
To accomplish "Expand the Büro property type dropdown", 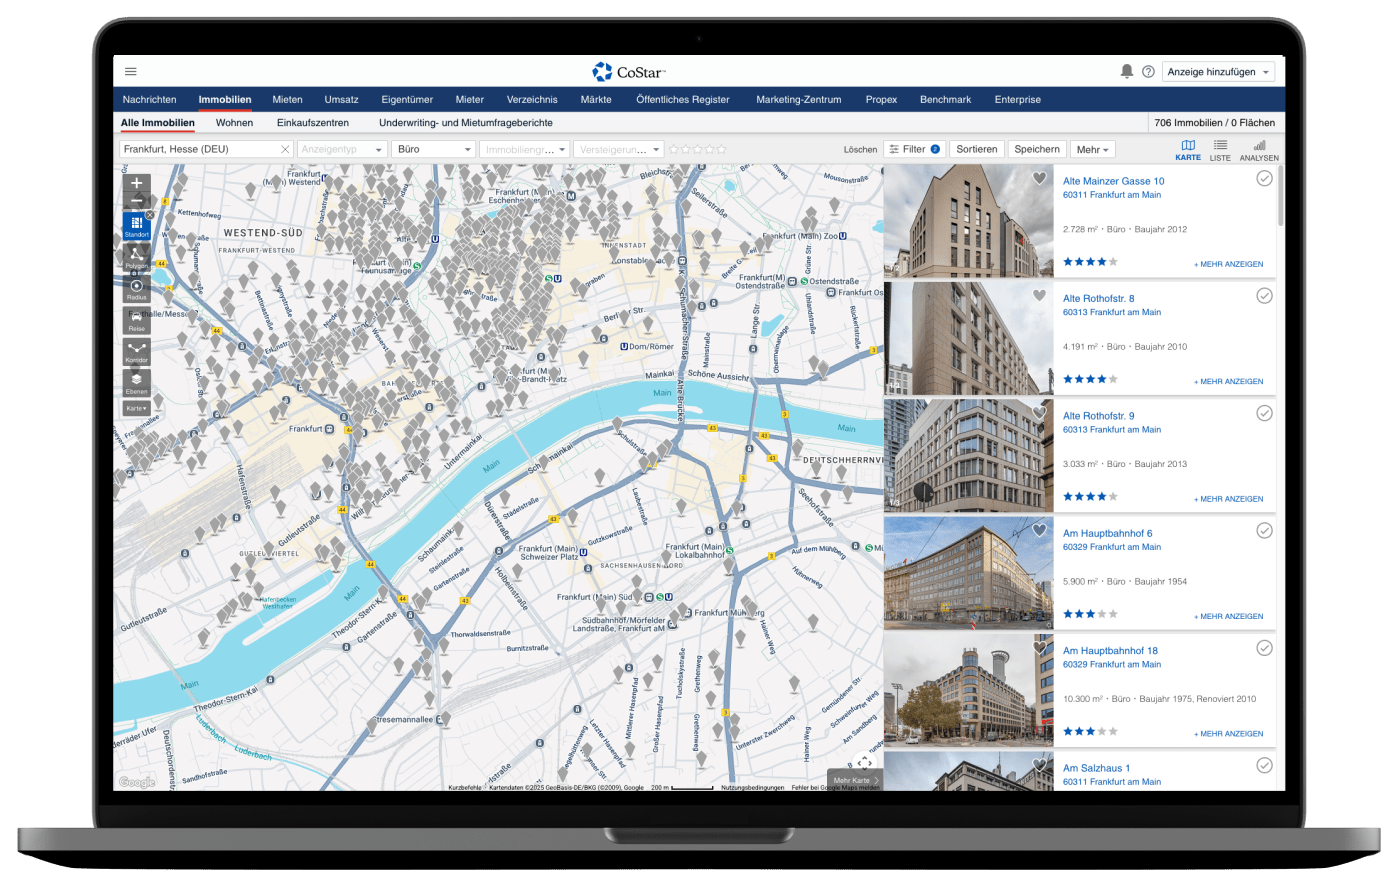I will (433, 149).
